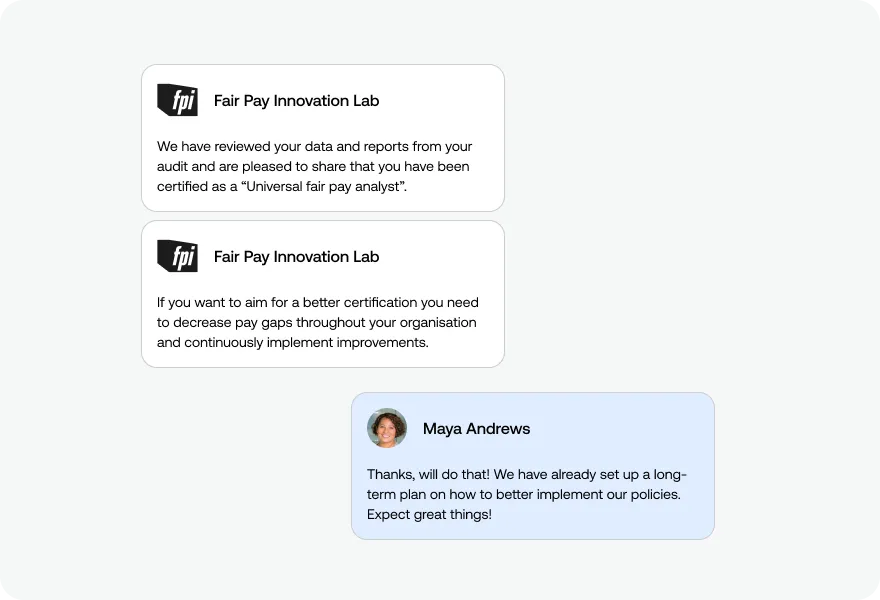Click the fpi logo above the audit certification message

[177, 100]
